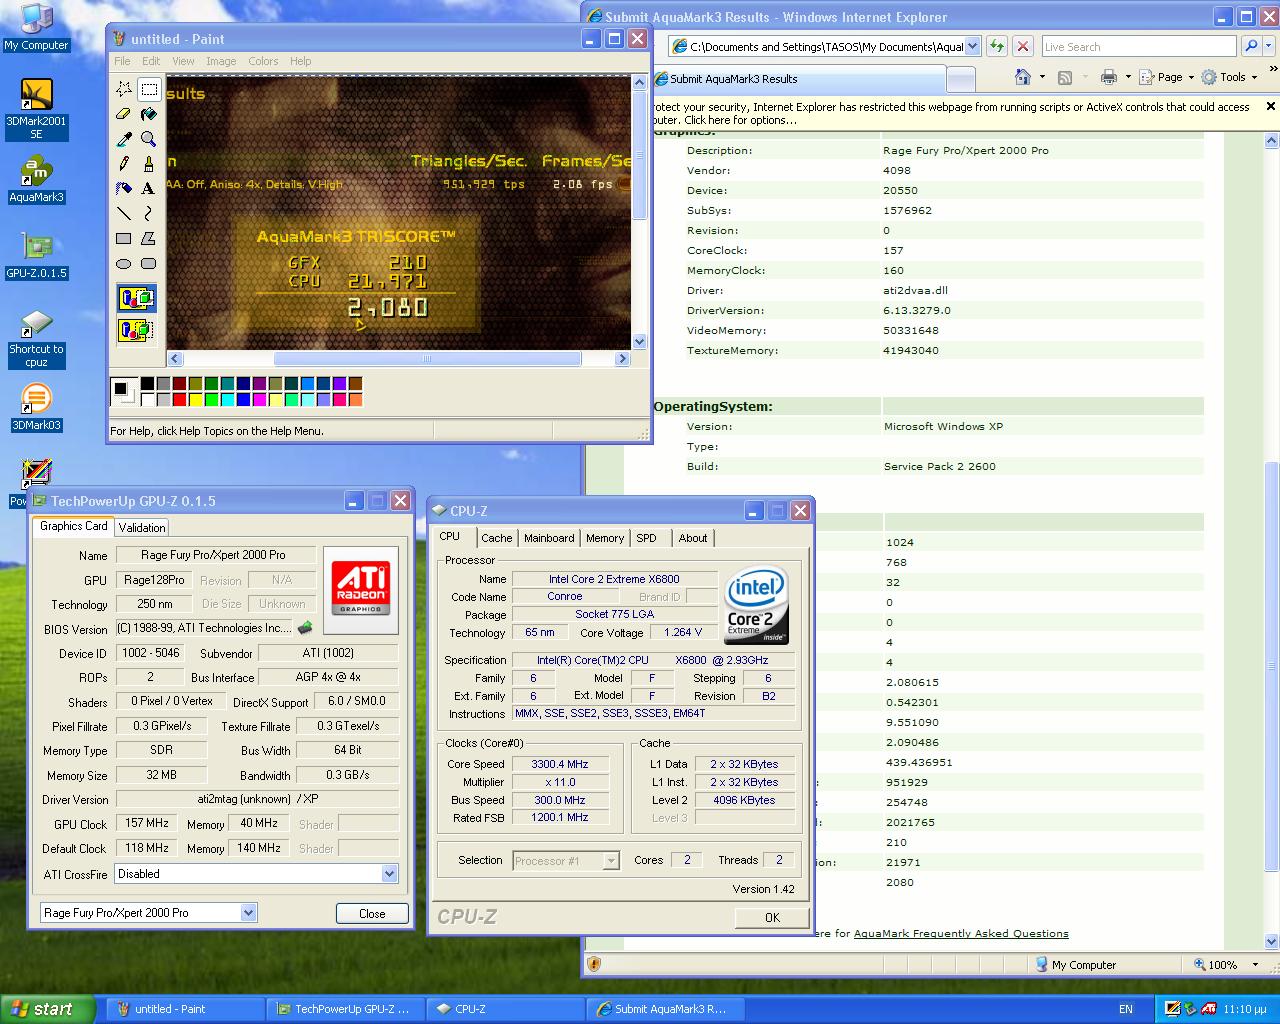Click the Close button in GPU-Z
This screenshot has width=1280, height=1024.
pos(372,913)
